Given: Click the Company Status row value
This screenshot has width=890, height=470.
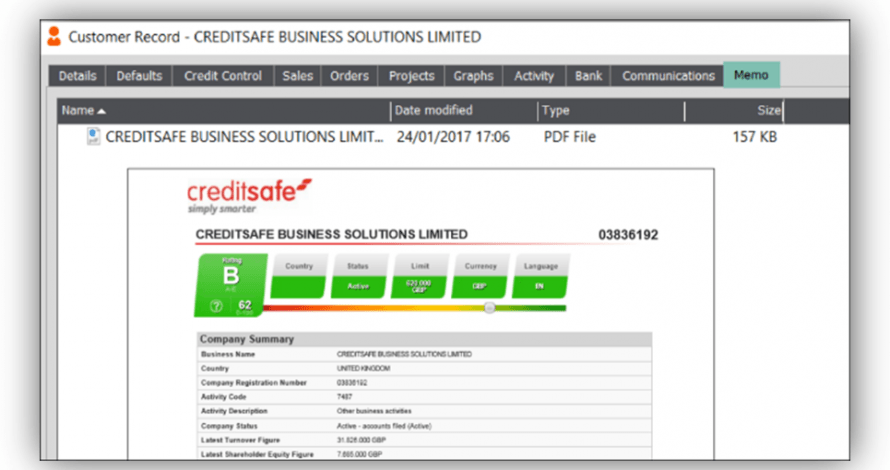Looking at the screenshot, I should [x=384, y=426].
